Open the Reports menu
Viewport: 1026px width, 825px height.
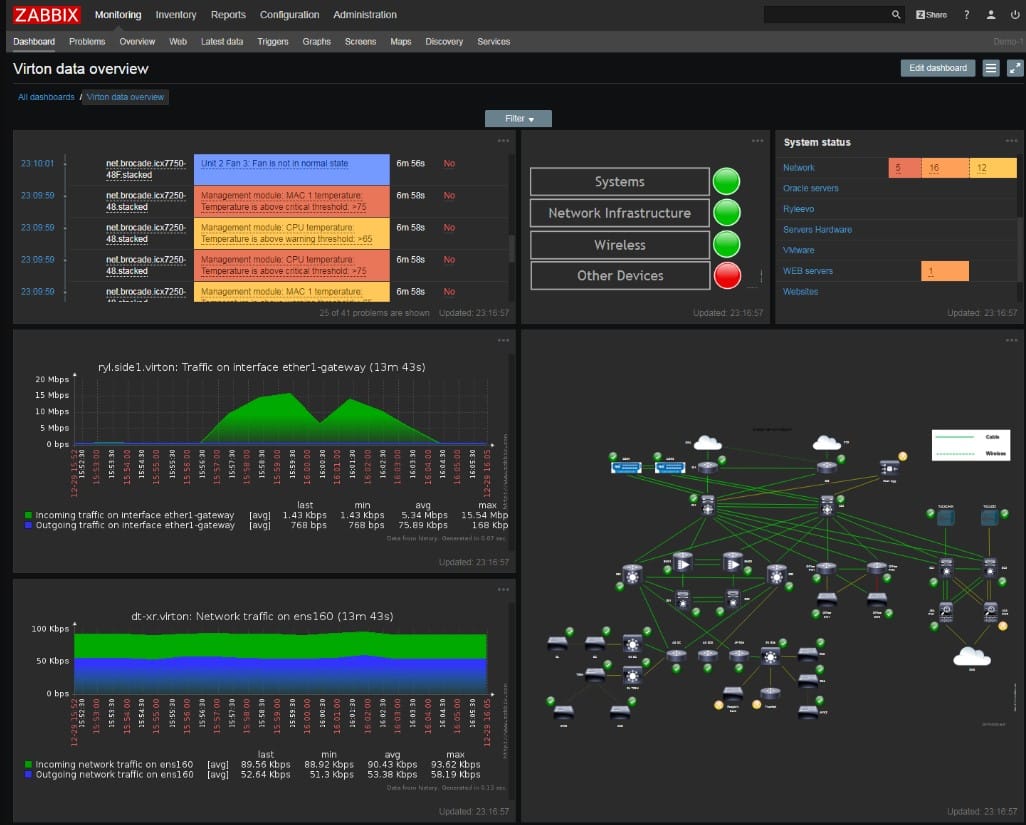[x=228, y=14]
